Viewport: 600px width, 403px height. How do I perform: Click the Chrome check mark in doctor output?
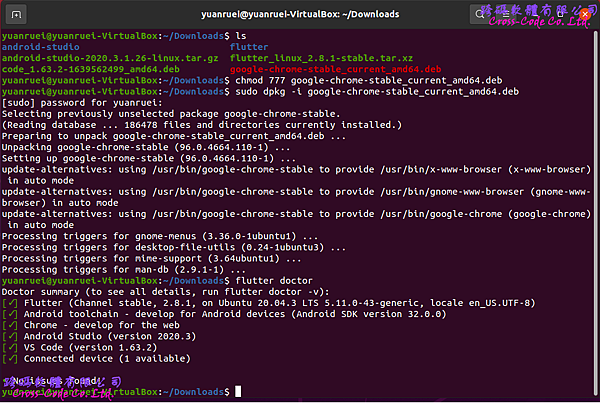(x=10, y=324)
